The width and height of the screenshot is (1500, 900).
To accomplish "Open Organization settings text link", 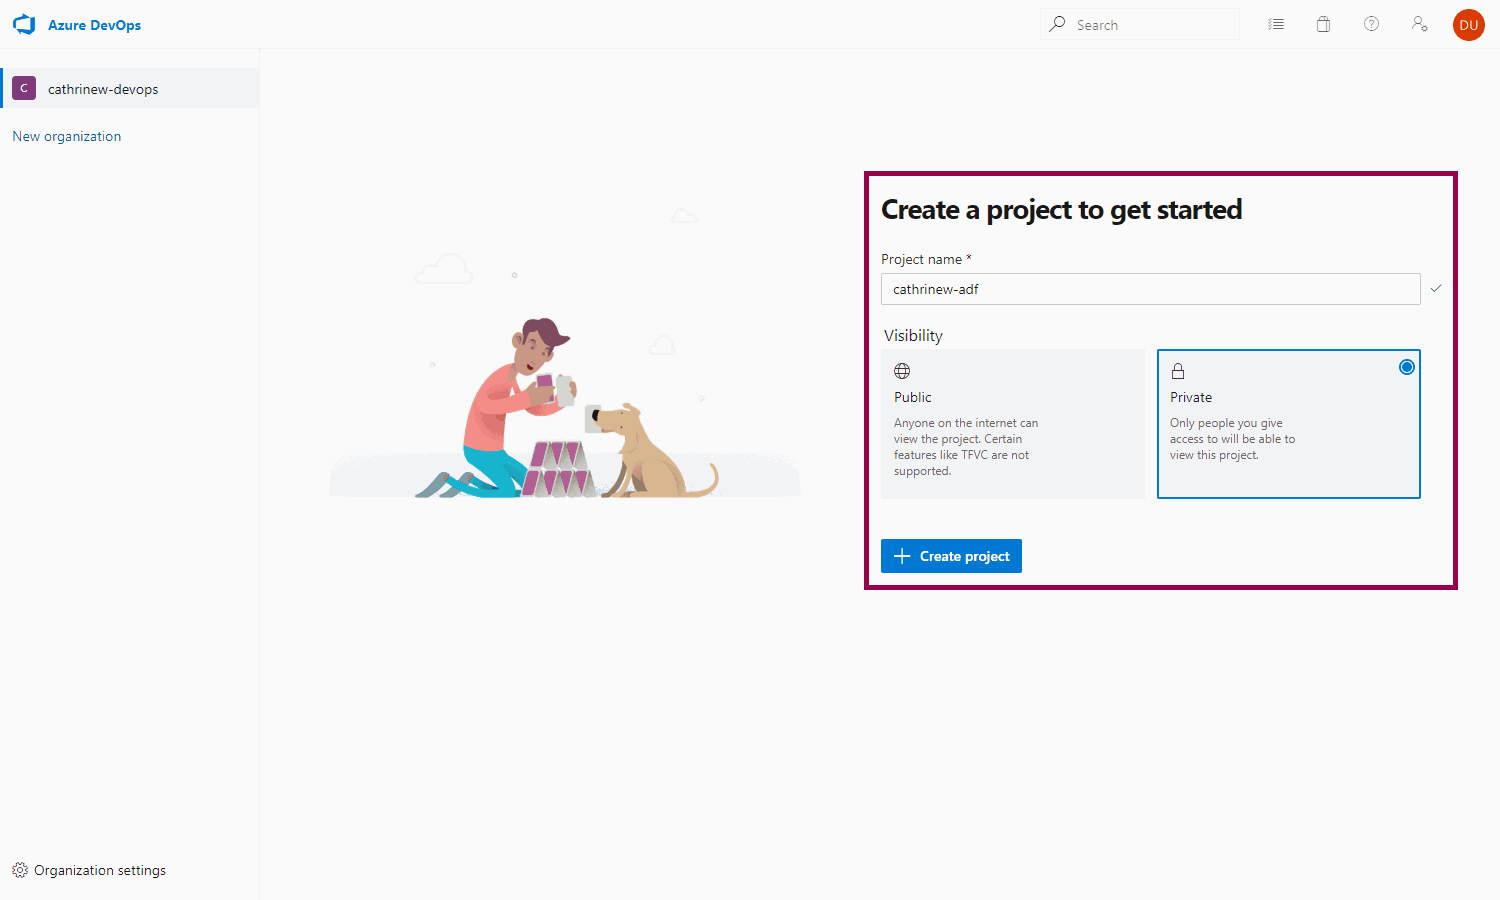I will pos(100,870).
